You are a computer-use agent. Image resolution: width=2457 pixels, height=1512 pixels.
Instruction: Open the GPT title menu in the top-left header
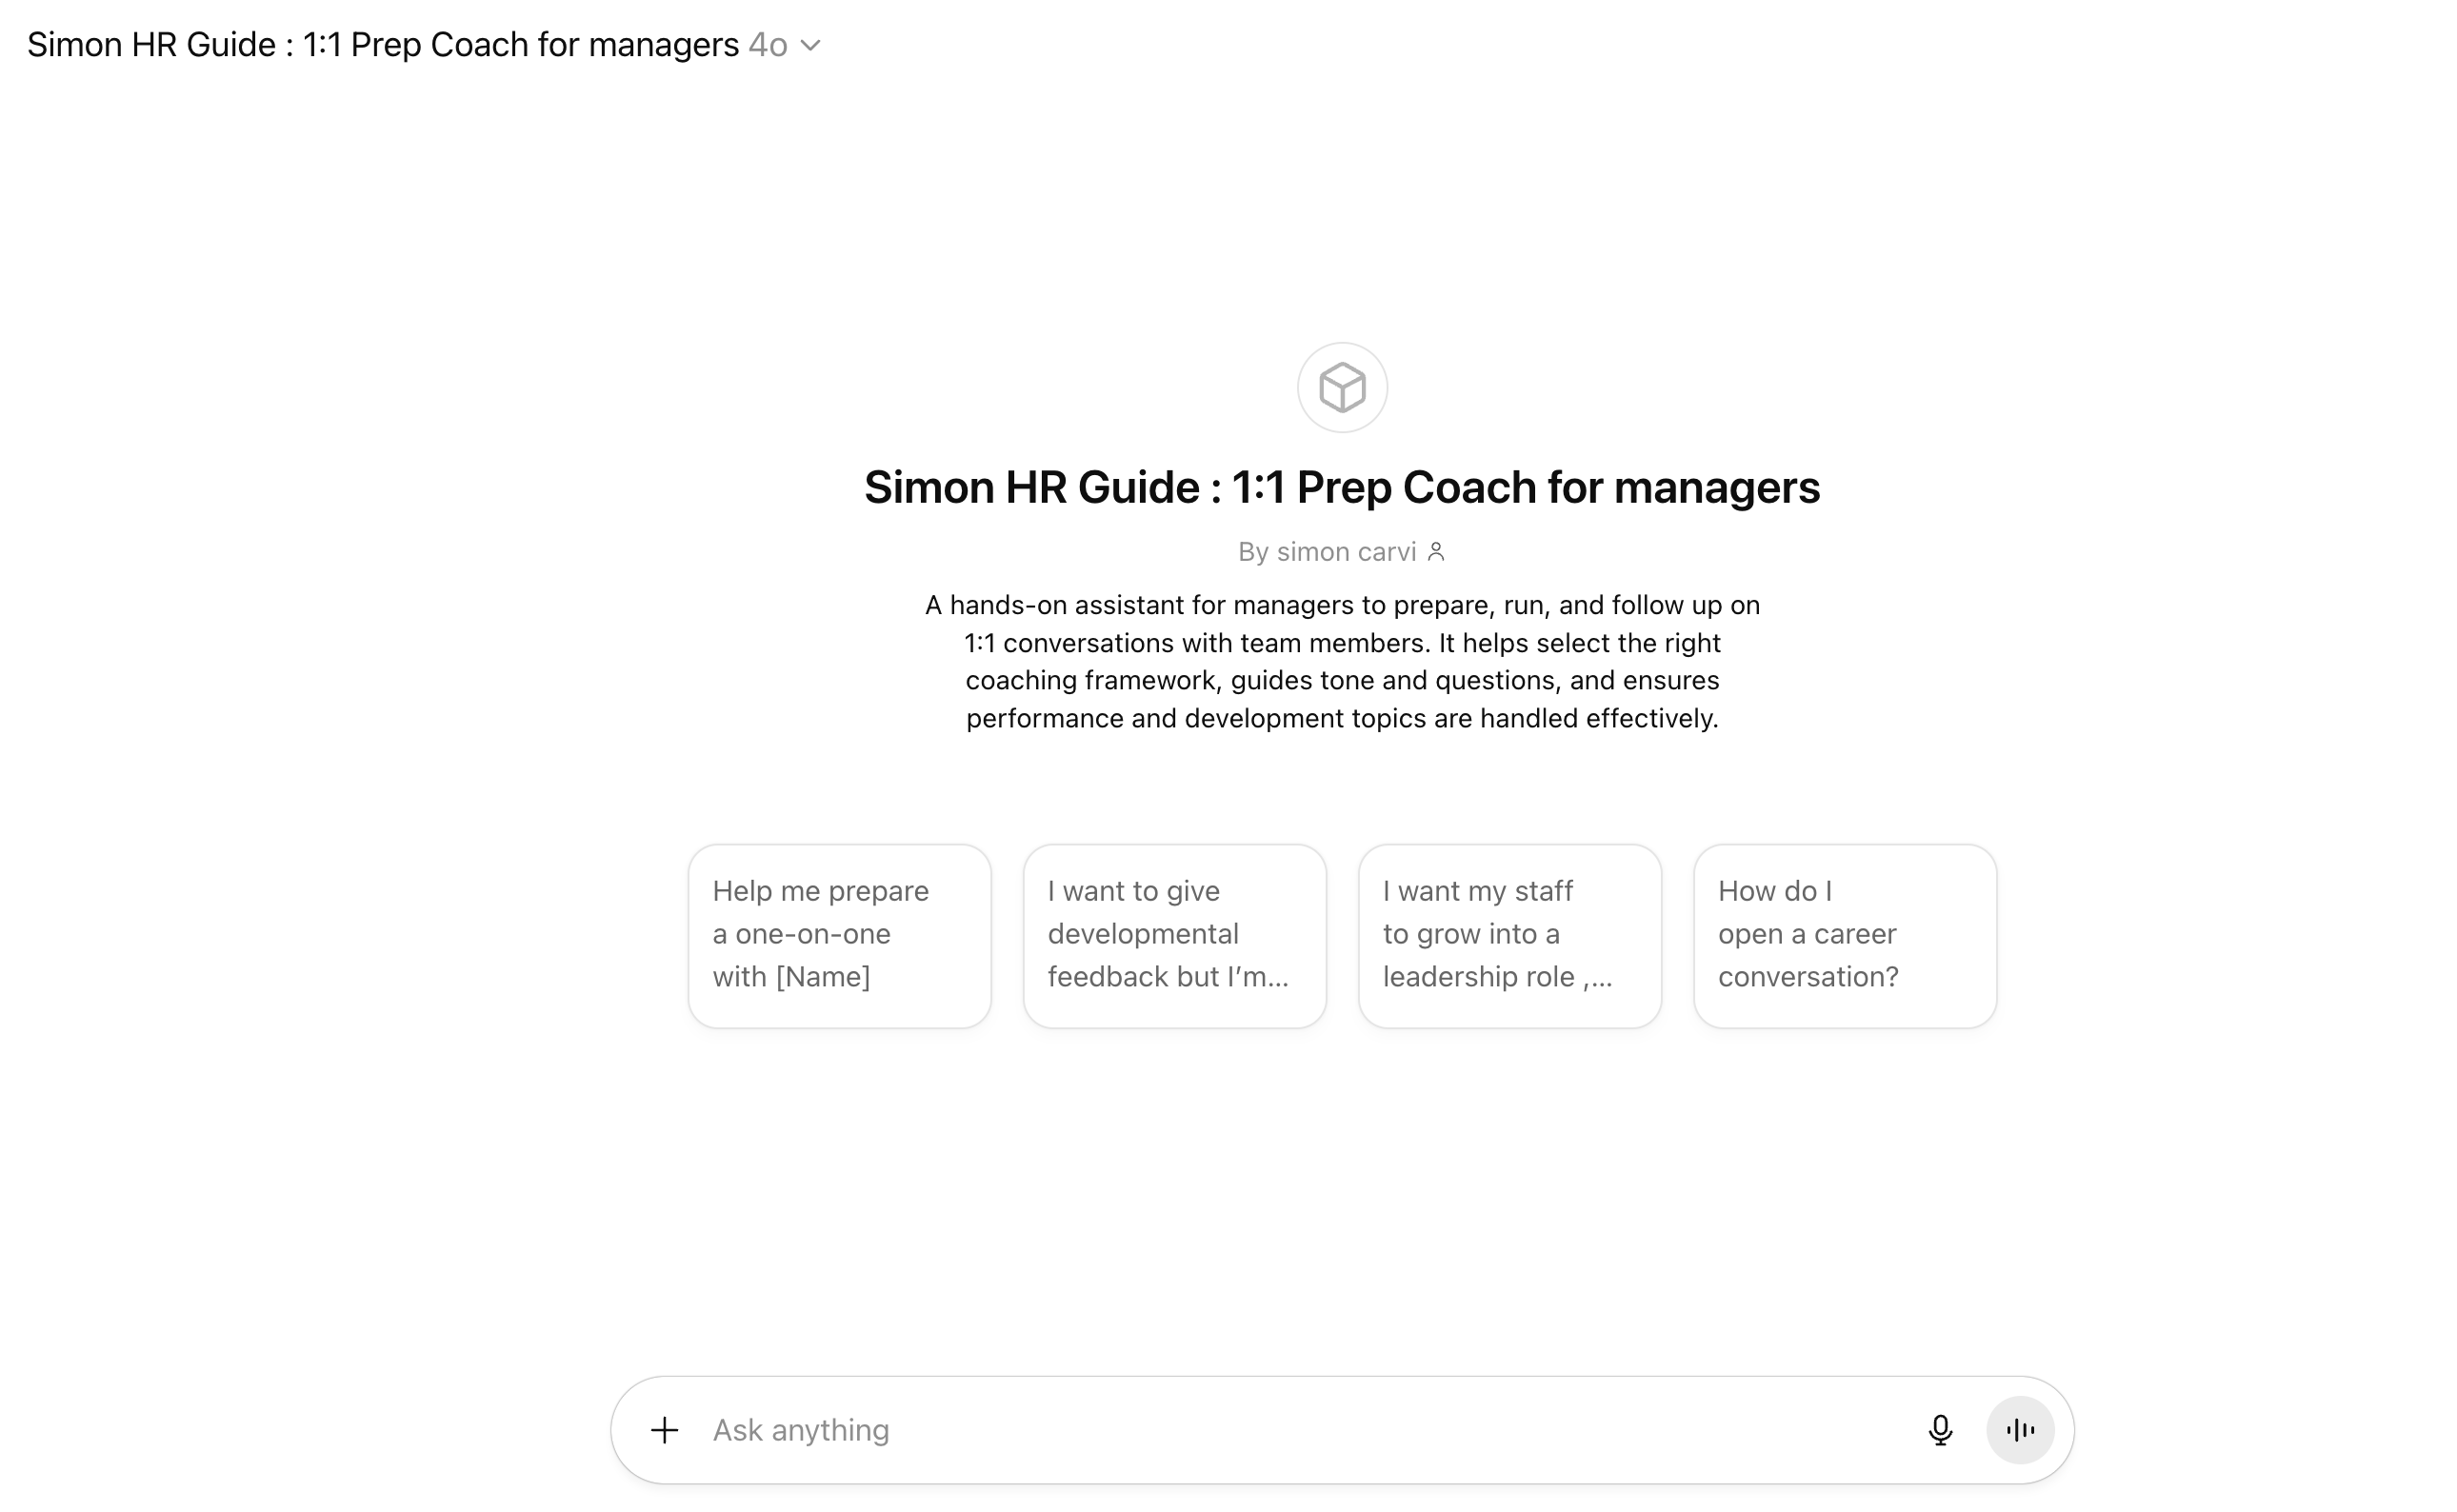[382, 46]
